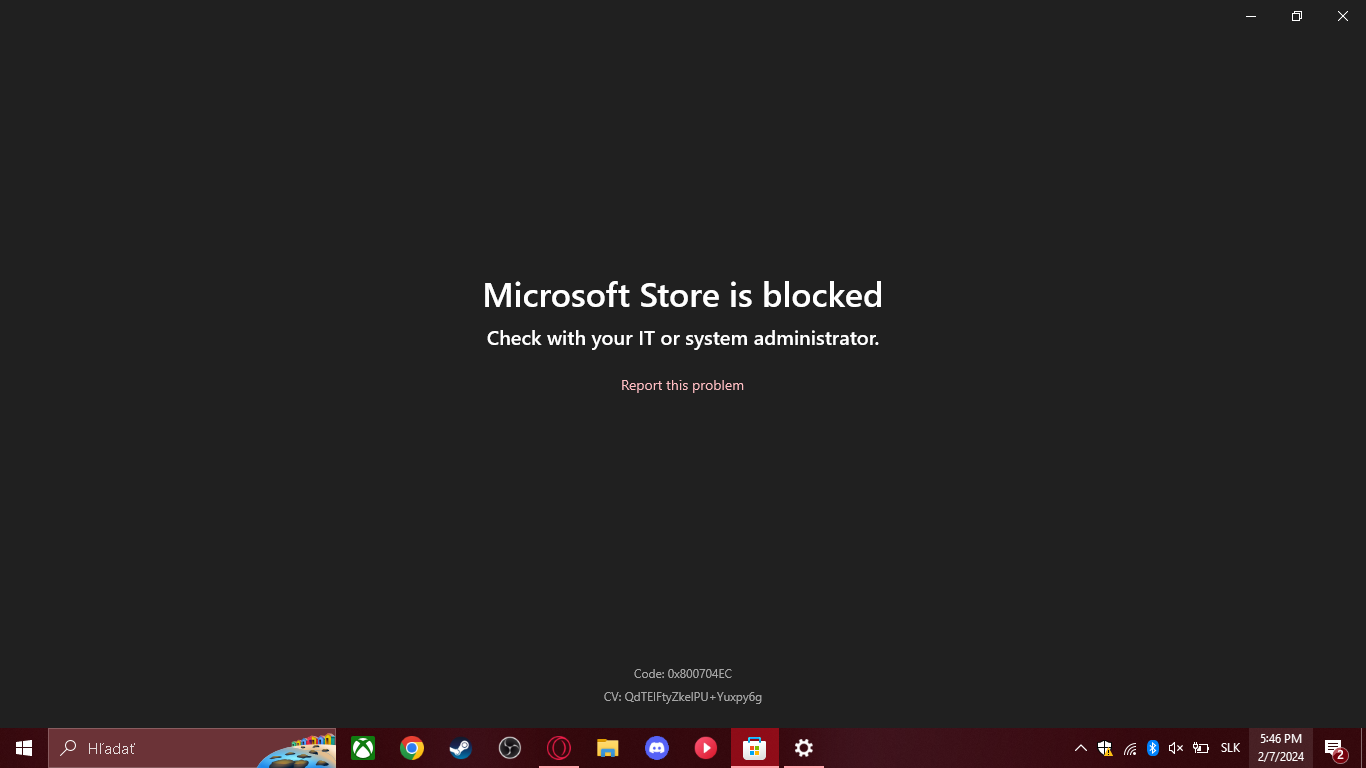1366x768 pixels.
Task: Close the Microsoft Store window
Action: 1343,16
